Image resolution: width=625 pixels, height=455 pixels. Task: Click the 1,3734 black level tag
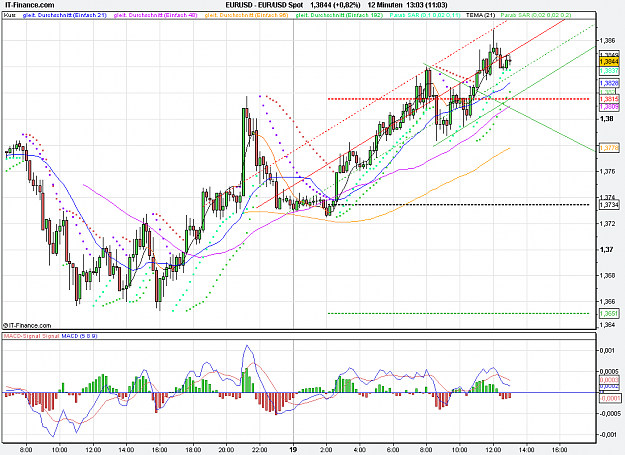point(609,205)
